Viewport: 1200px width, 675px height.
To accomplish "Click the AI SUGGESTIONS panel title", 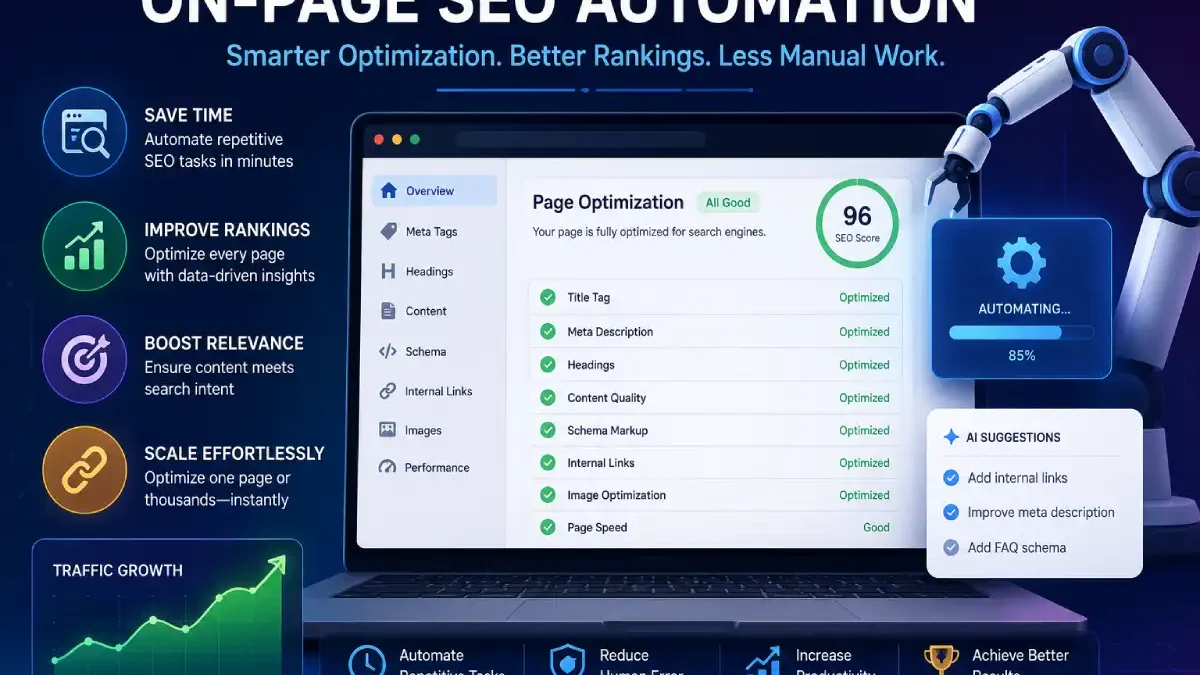I will point(1013,437).
